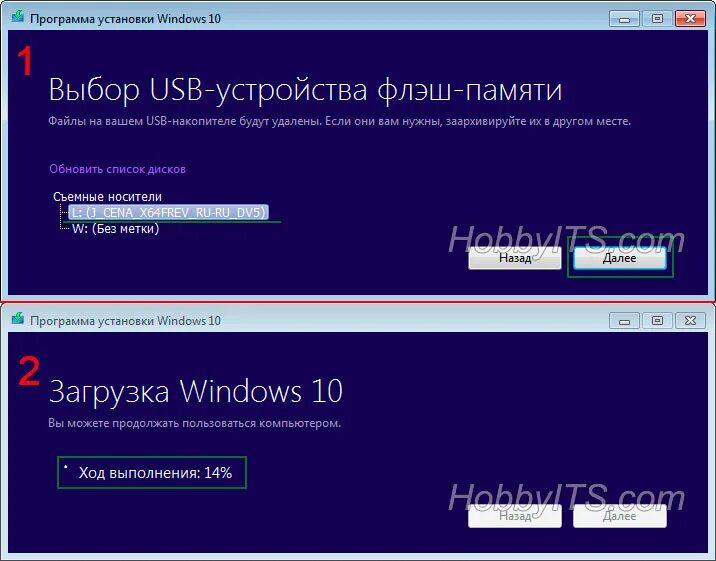Click heading 'Выбор USB-устройства флэш-памяти'
This screenshot has width=716, height=561.
305,89
